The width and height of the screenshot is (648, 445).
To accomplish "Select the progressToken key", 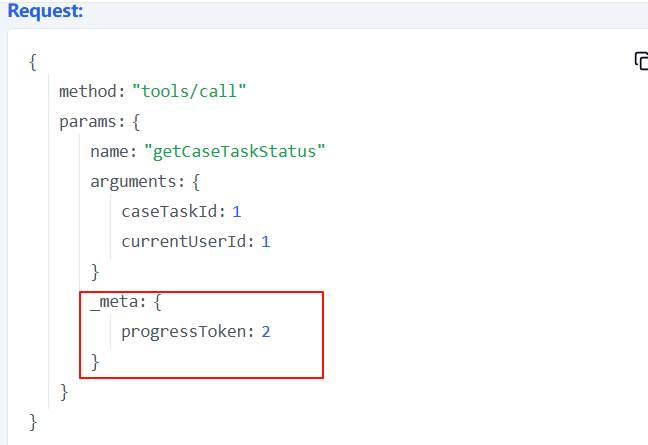I will pos(189,331).
